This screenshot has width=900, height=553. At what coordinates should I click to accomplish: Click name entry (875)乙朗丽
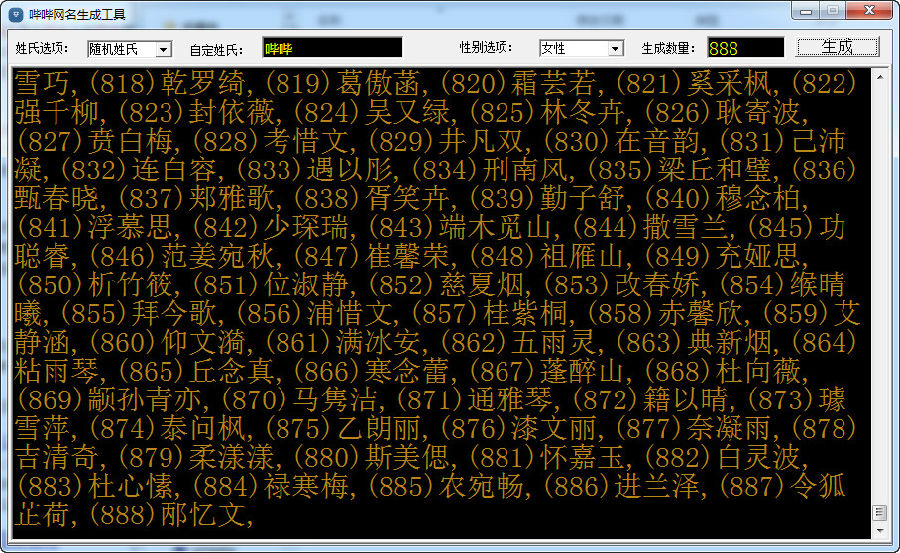tap(344, 429)
